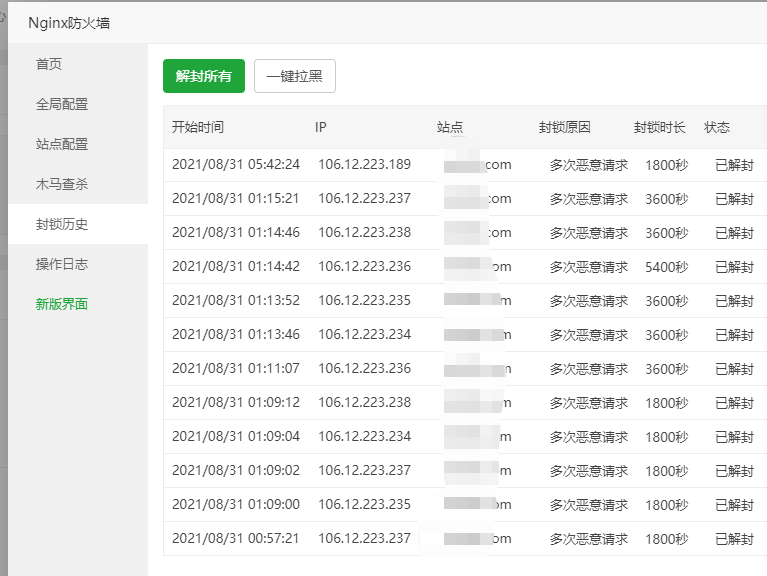Select timestamp 2021/08/31 00:57:21
The width and height of the screenshot is (767, 576).
coord(235,538)
